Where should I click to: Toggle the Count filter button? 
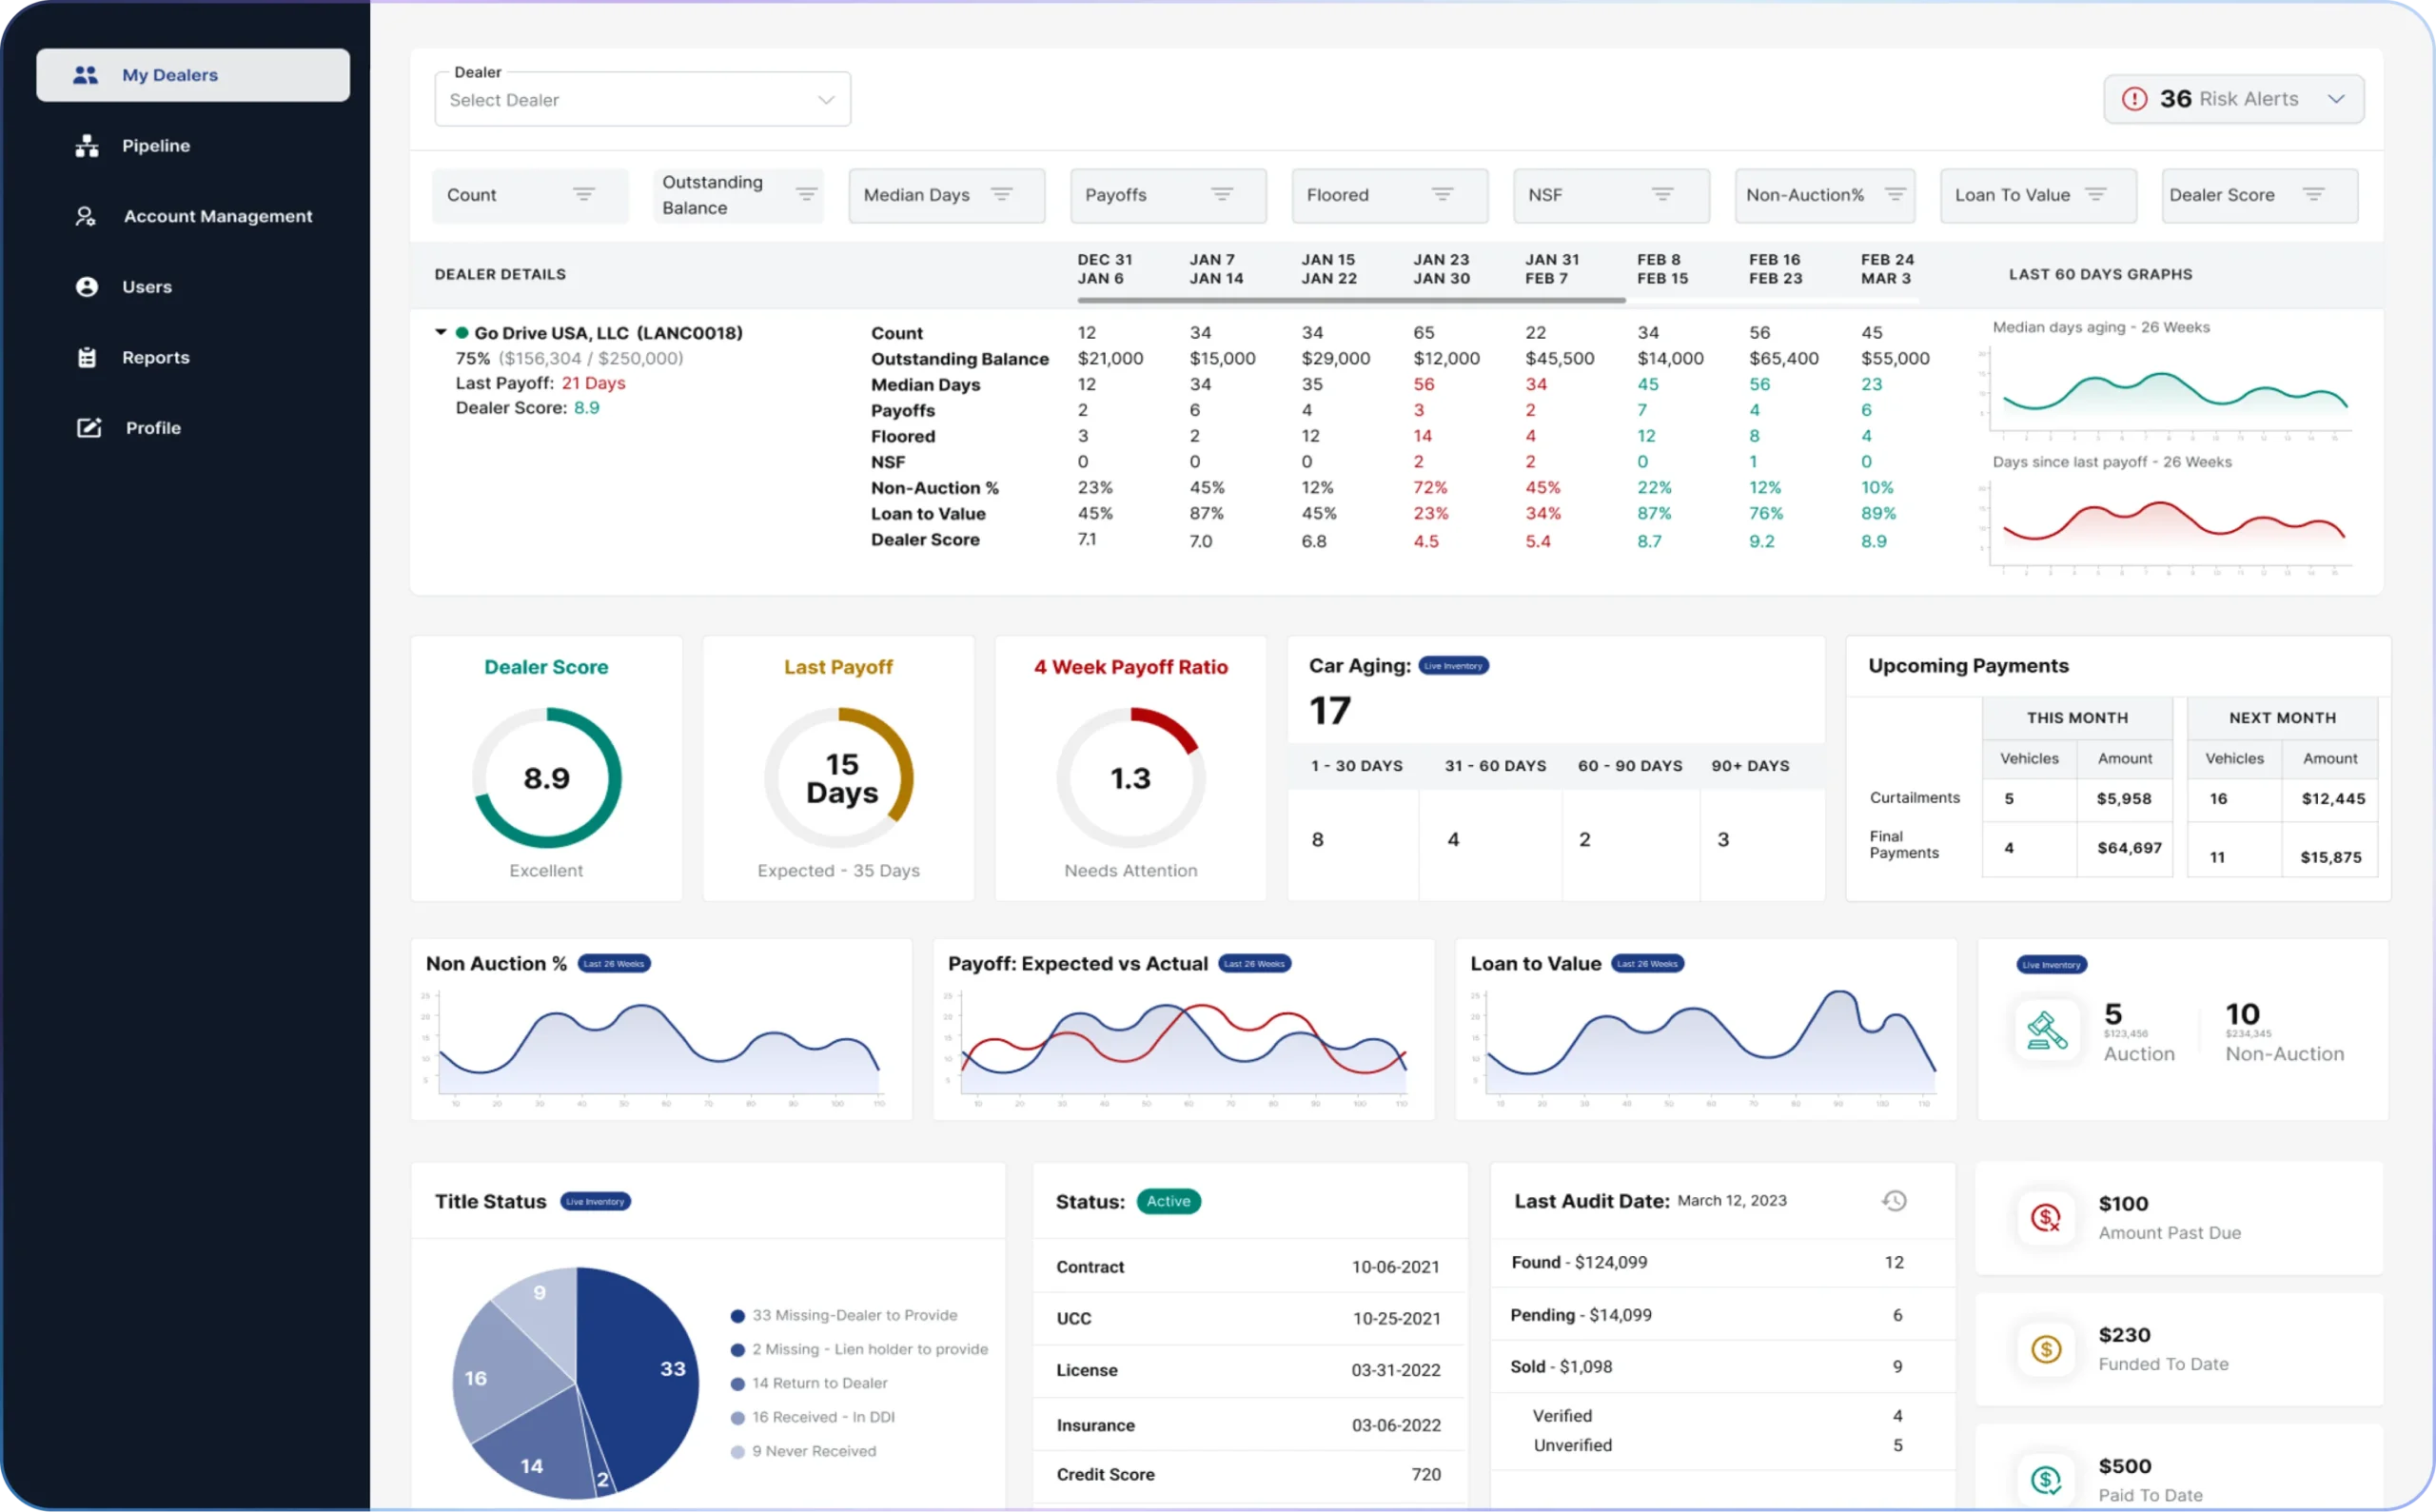[530, 195]
